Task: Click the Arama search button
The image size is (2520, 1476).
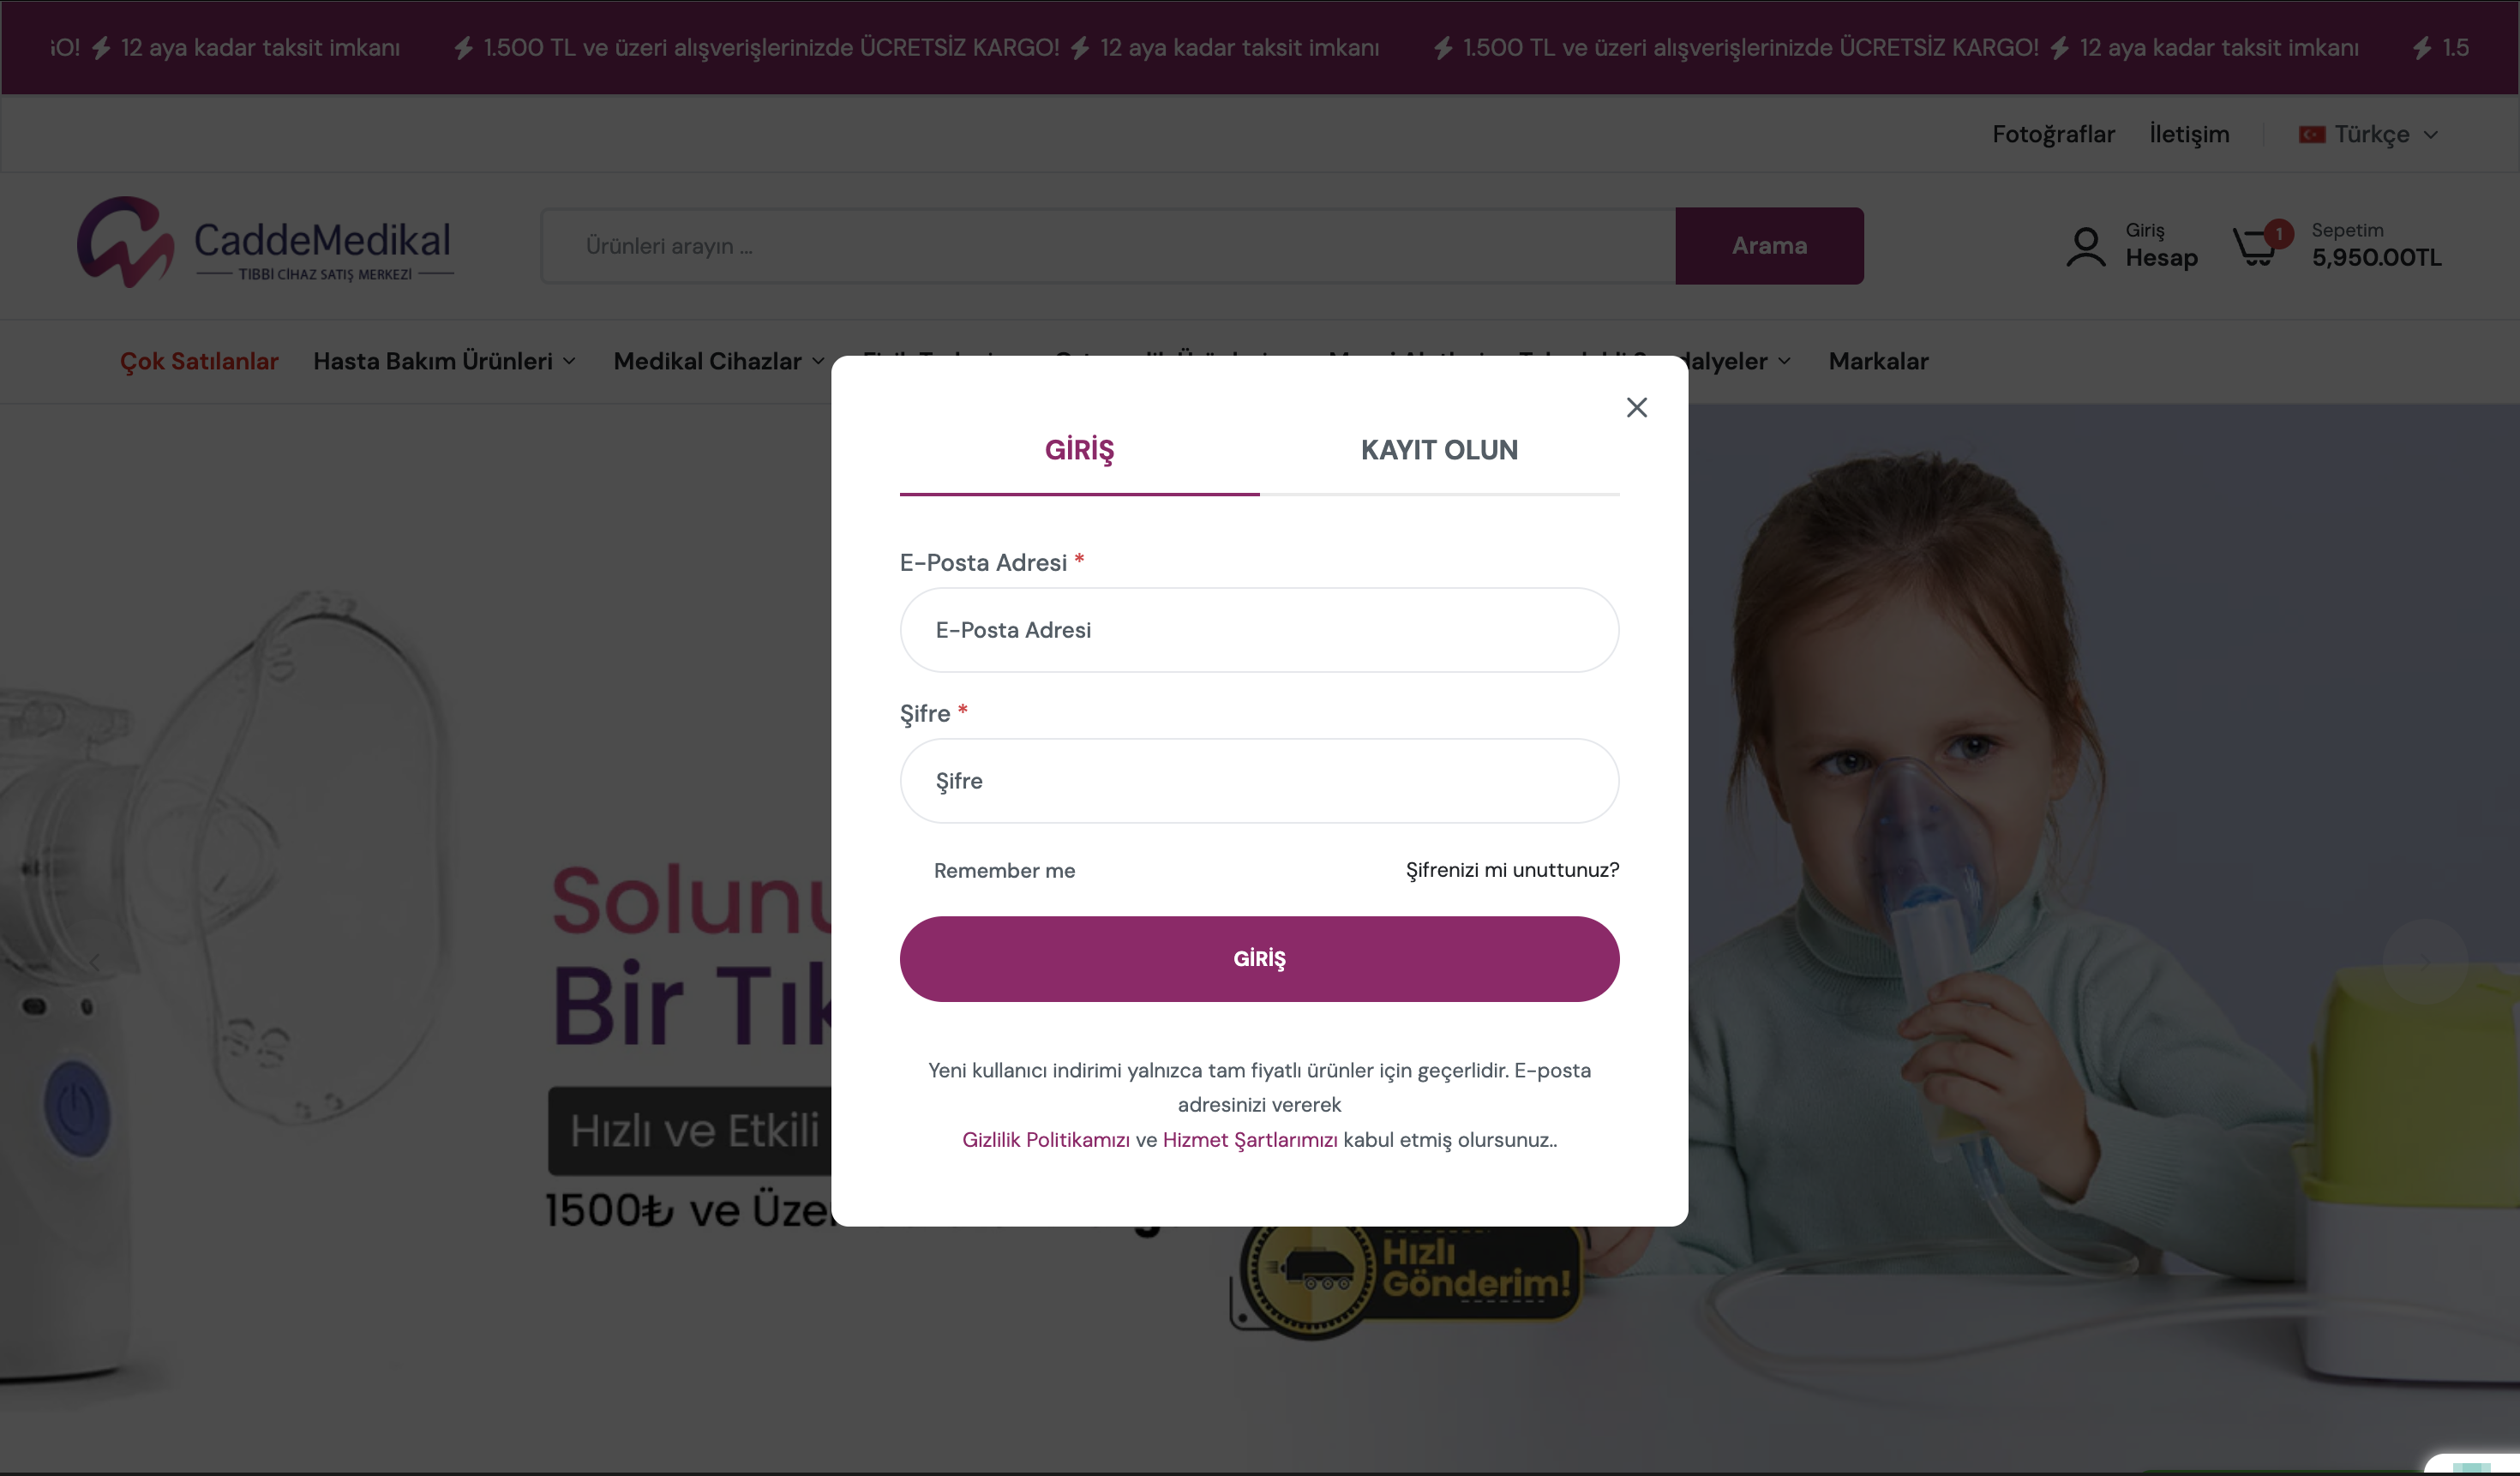Action: (x=1769, y=246)
